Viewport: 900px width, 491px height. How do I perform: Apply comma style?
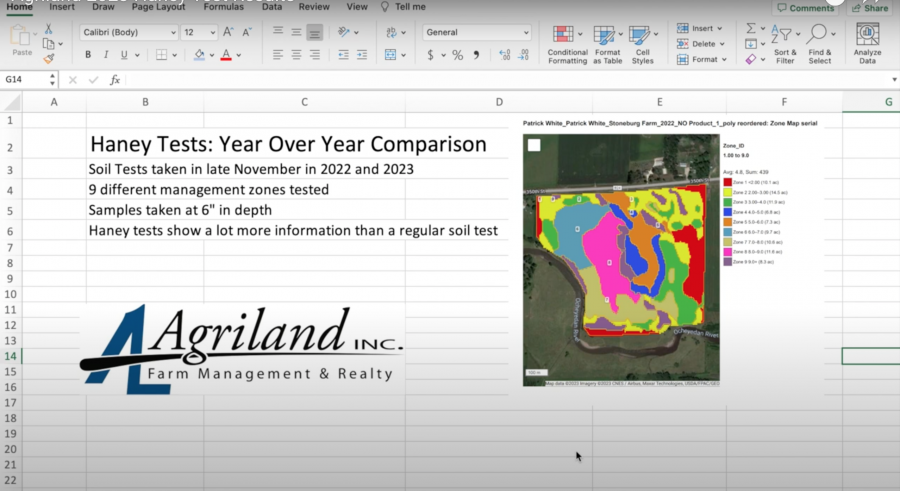pyautogui.click(x=476, y=55)
